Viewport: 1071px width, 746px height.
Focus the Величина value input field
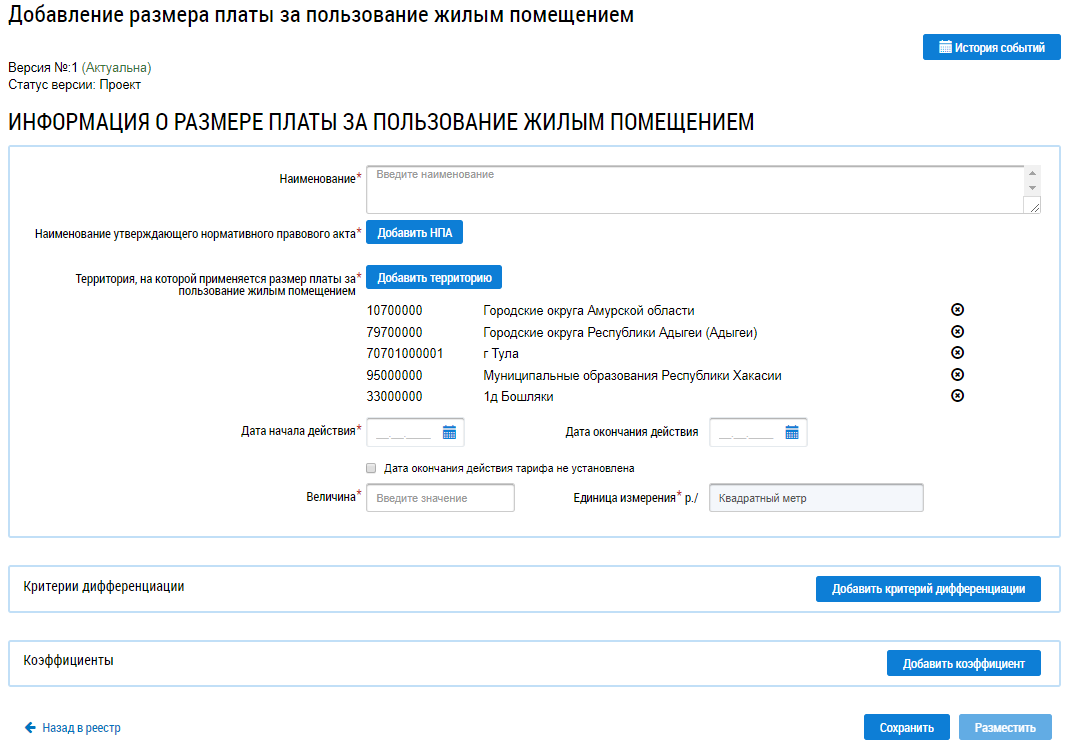click(x=440, y=498)
